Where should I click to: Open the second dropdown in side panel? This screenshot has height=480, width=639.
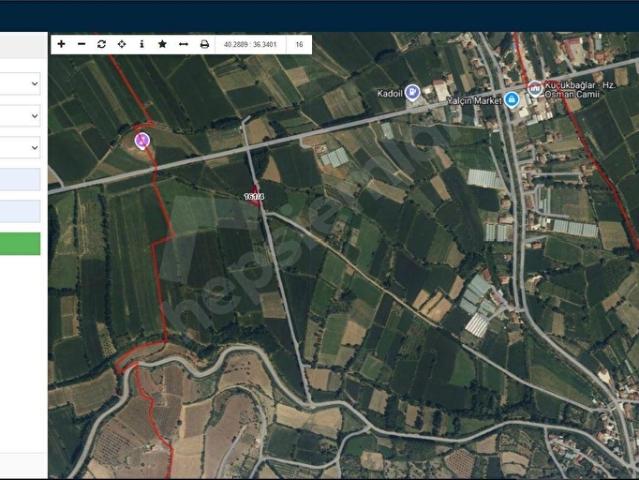pos(20,116)
